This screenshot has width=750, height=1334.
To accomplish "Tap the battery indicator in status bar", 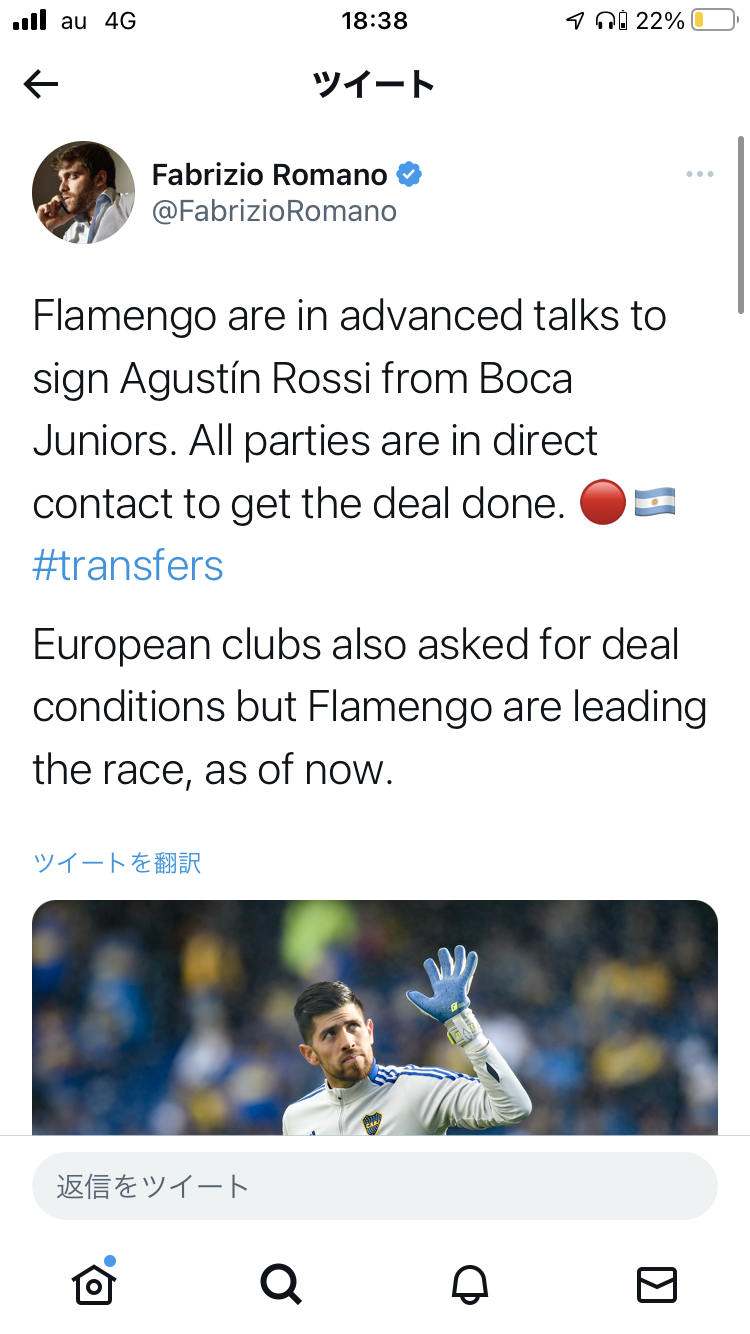I will coord(713,20).
